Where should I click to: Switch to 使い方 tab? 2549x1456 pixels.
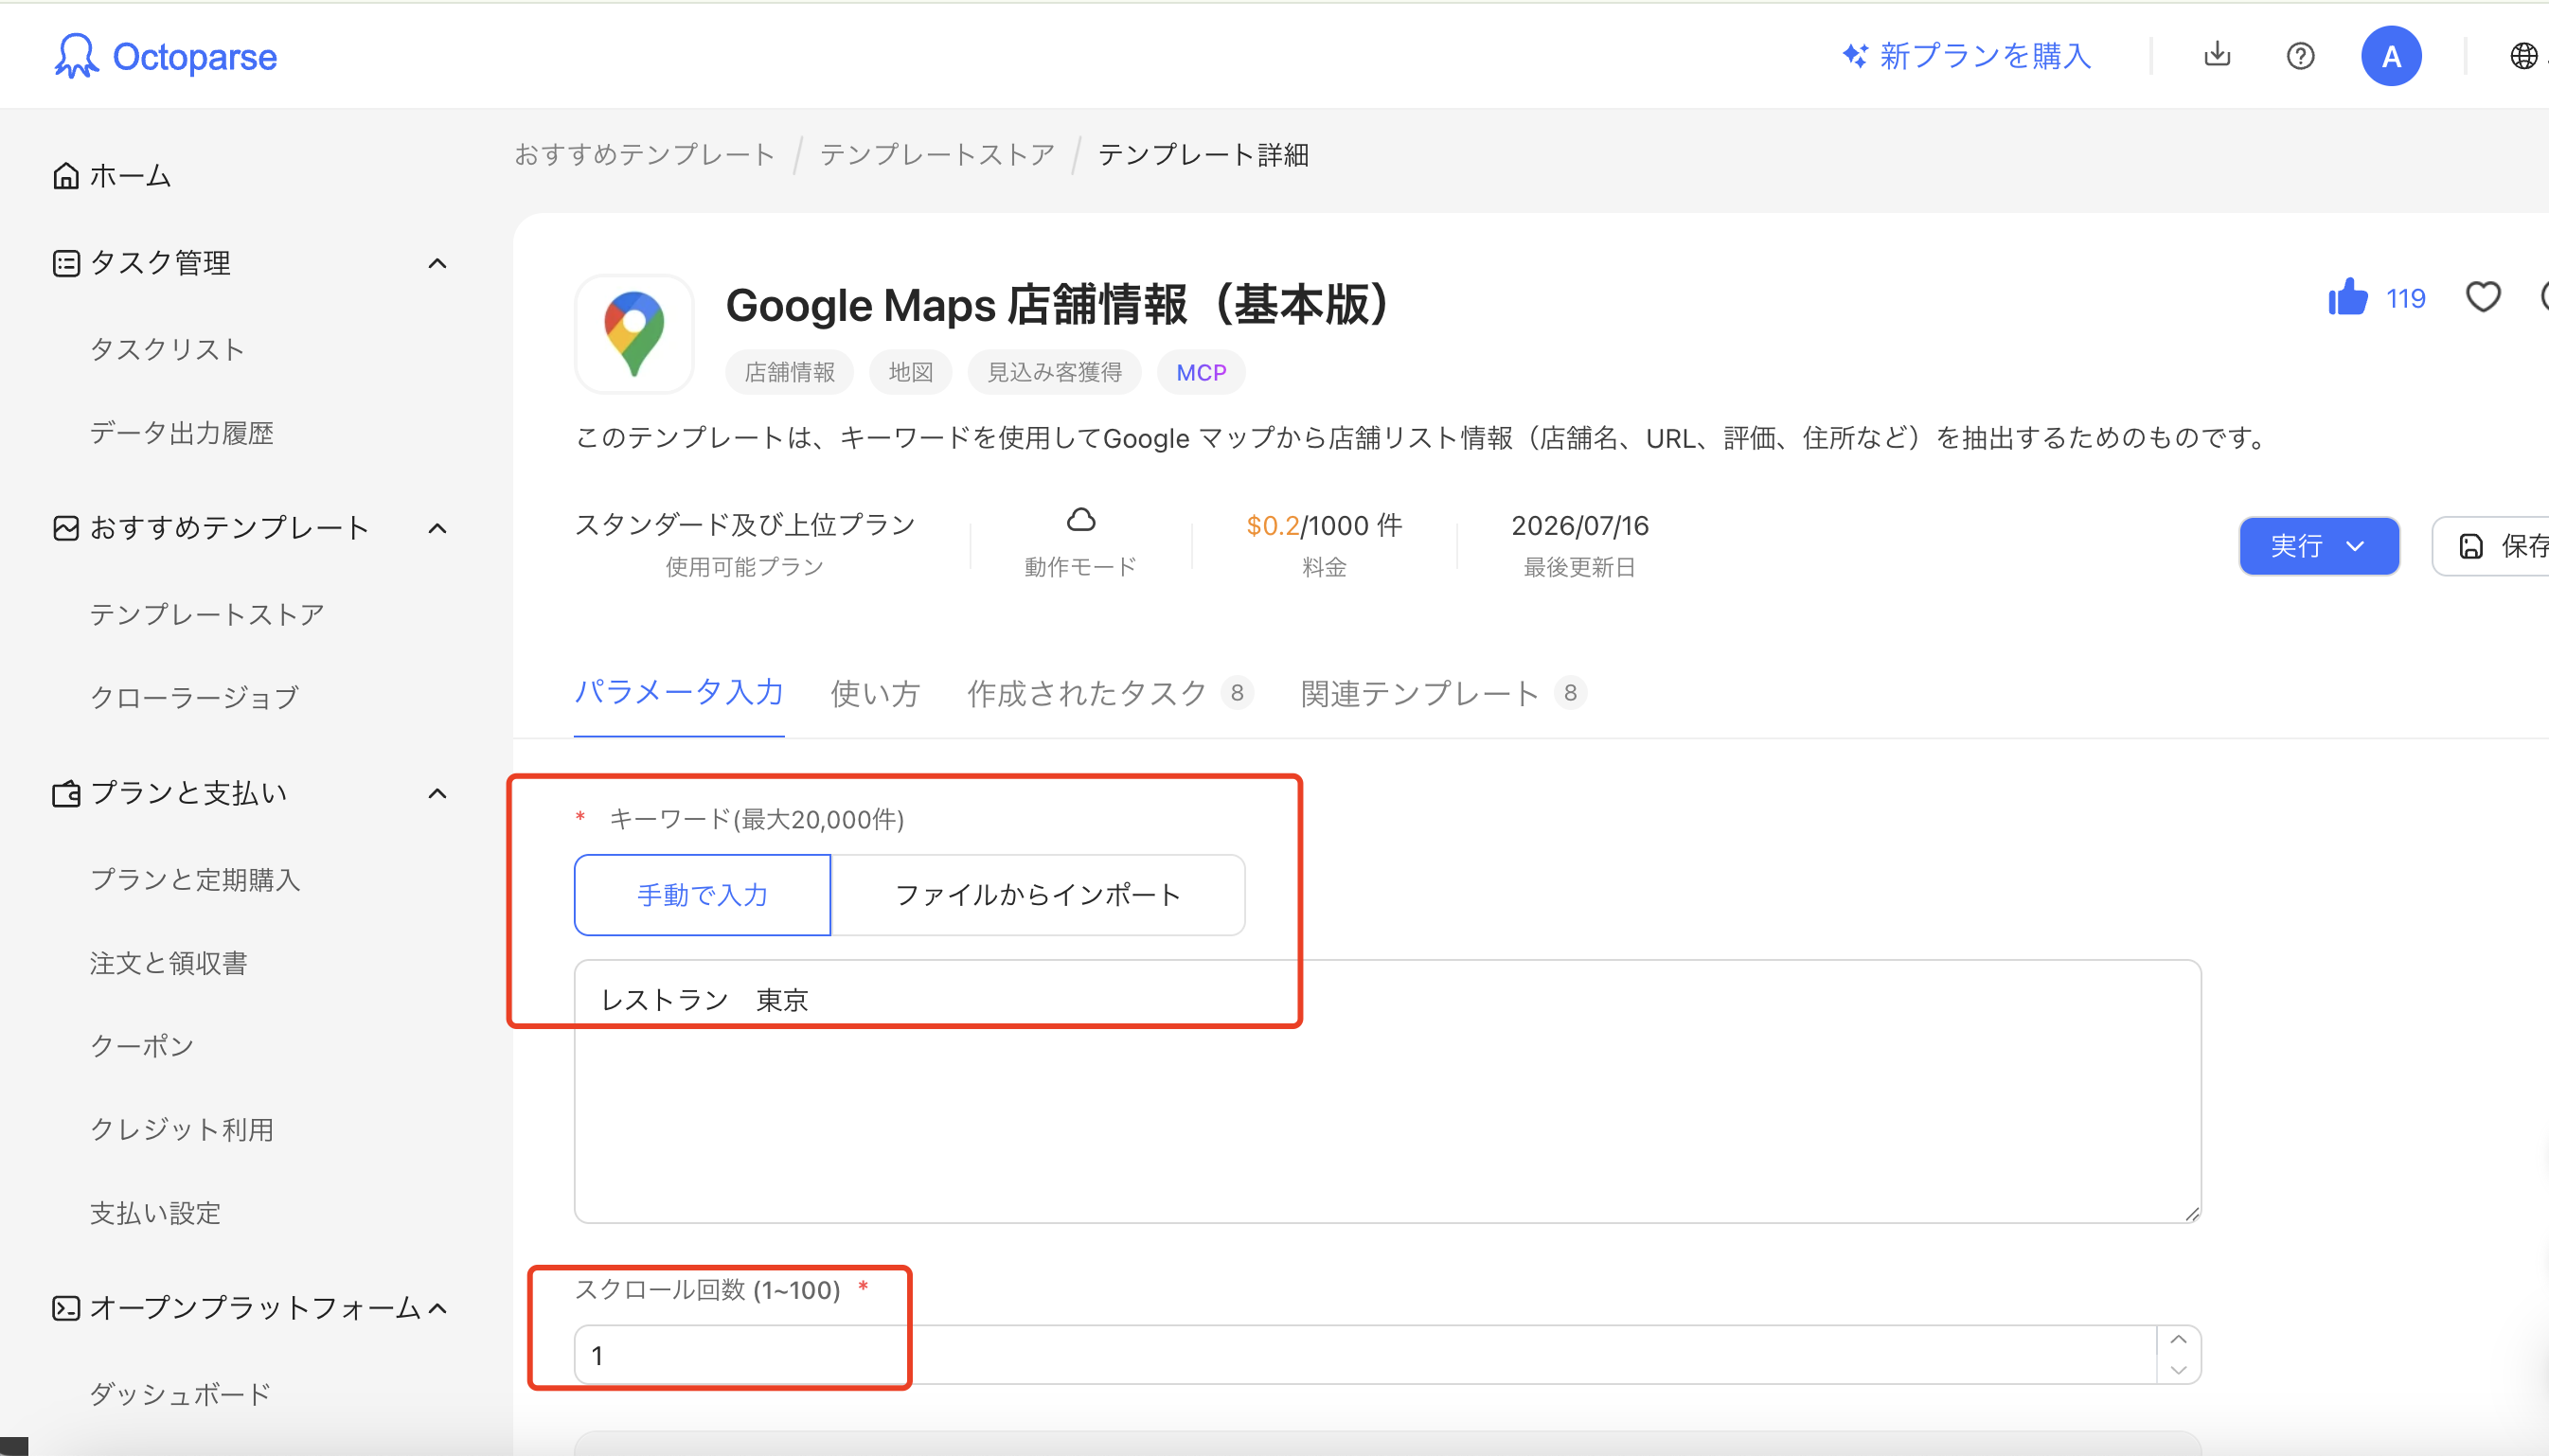[x=875, y=693]
